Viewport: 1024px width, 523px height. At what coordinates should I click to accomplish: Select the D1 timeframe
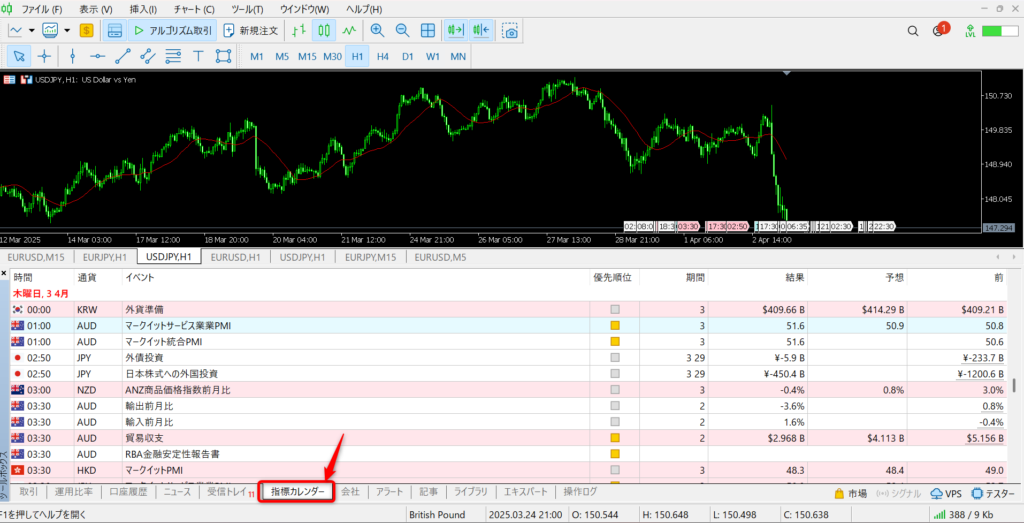(408, 56)
